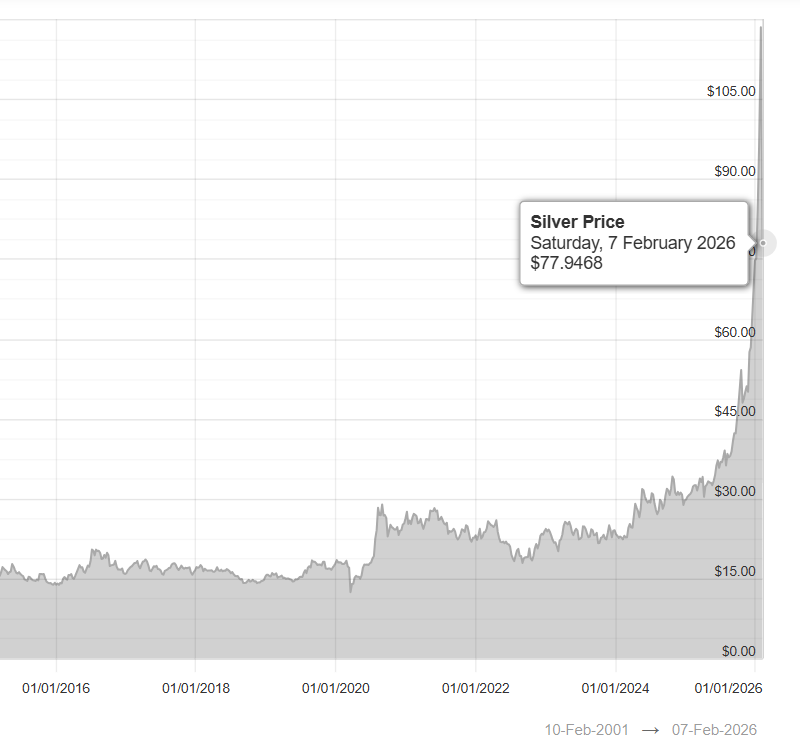Click the 01/01/2018 axis label

coord(196,688)
